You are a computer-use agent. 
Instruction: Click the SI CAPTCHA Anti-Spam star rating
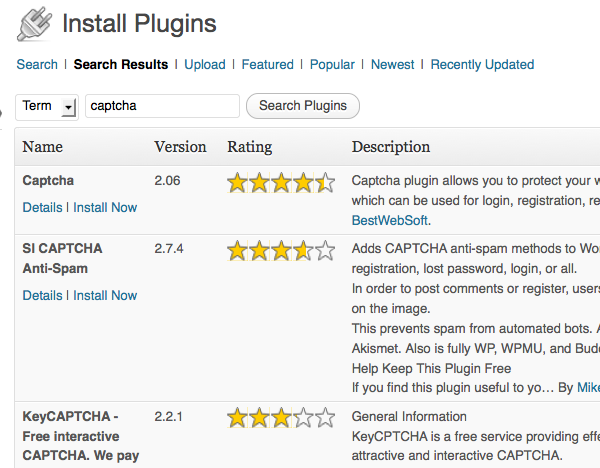point(281,251)
